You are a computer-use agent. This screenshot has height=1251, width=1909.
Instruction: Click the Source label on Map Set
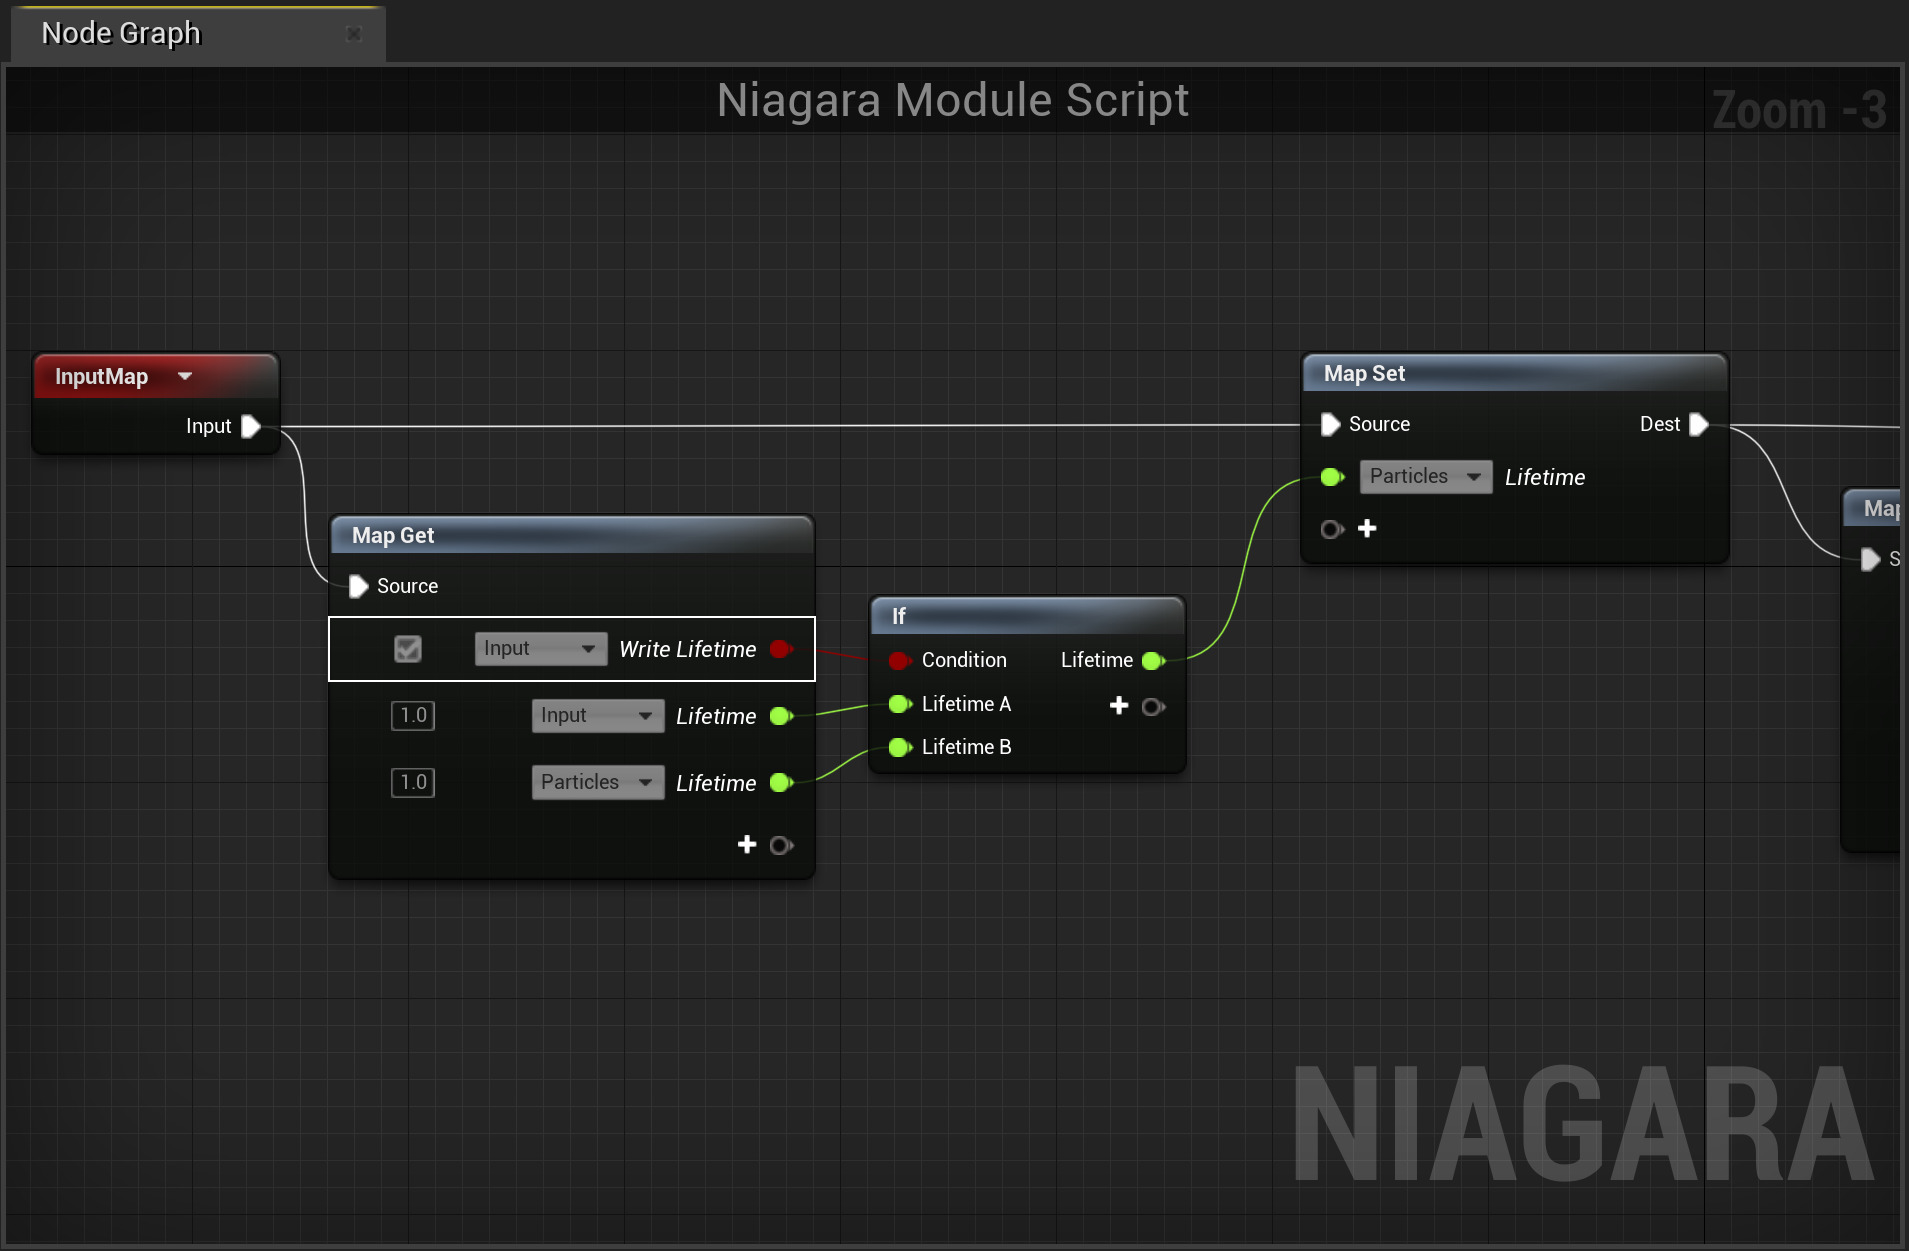pyautogui.click(x=1379, y=424)
